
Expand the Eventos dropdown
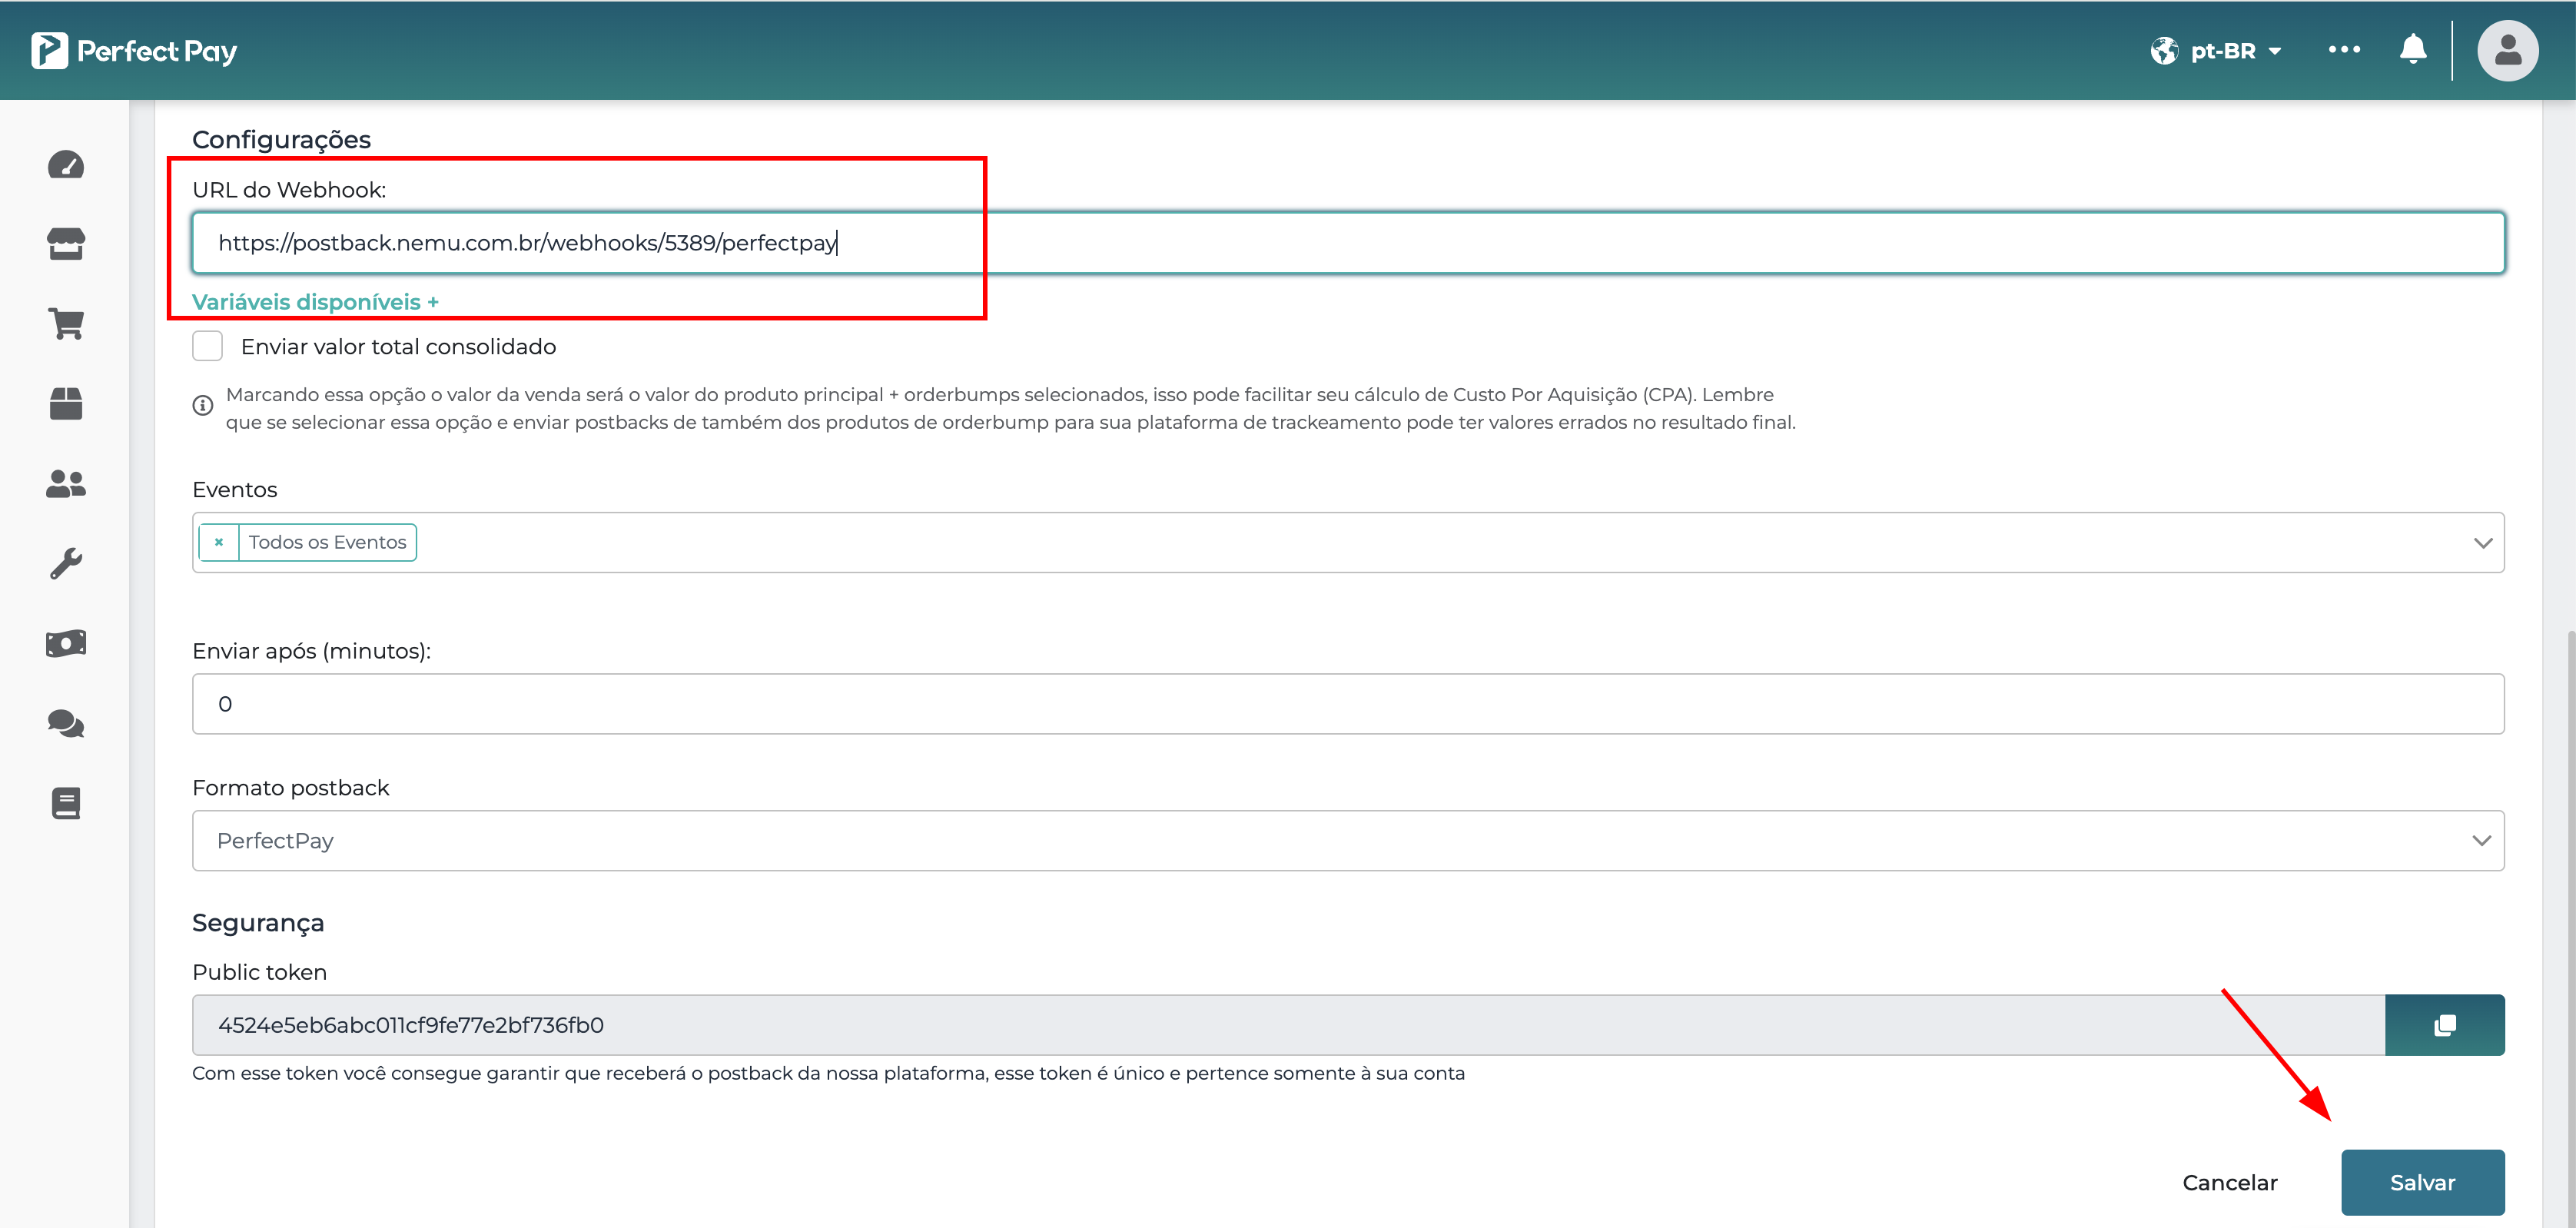point(2482,543)
